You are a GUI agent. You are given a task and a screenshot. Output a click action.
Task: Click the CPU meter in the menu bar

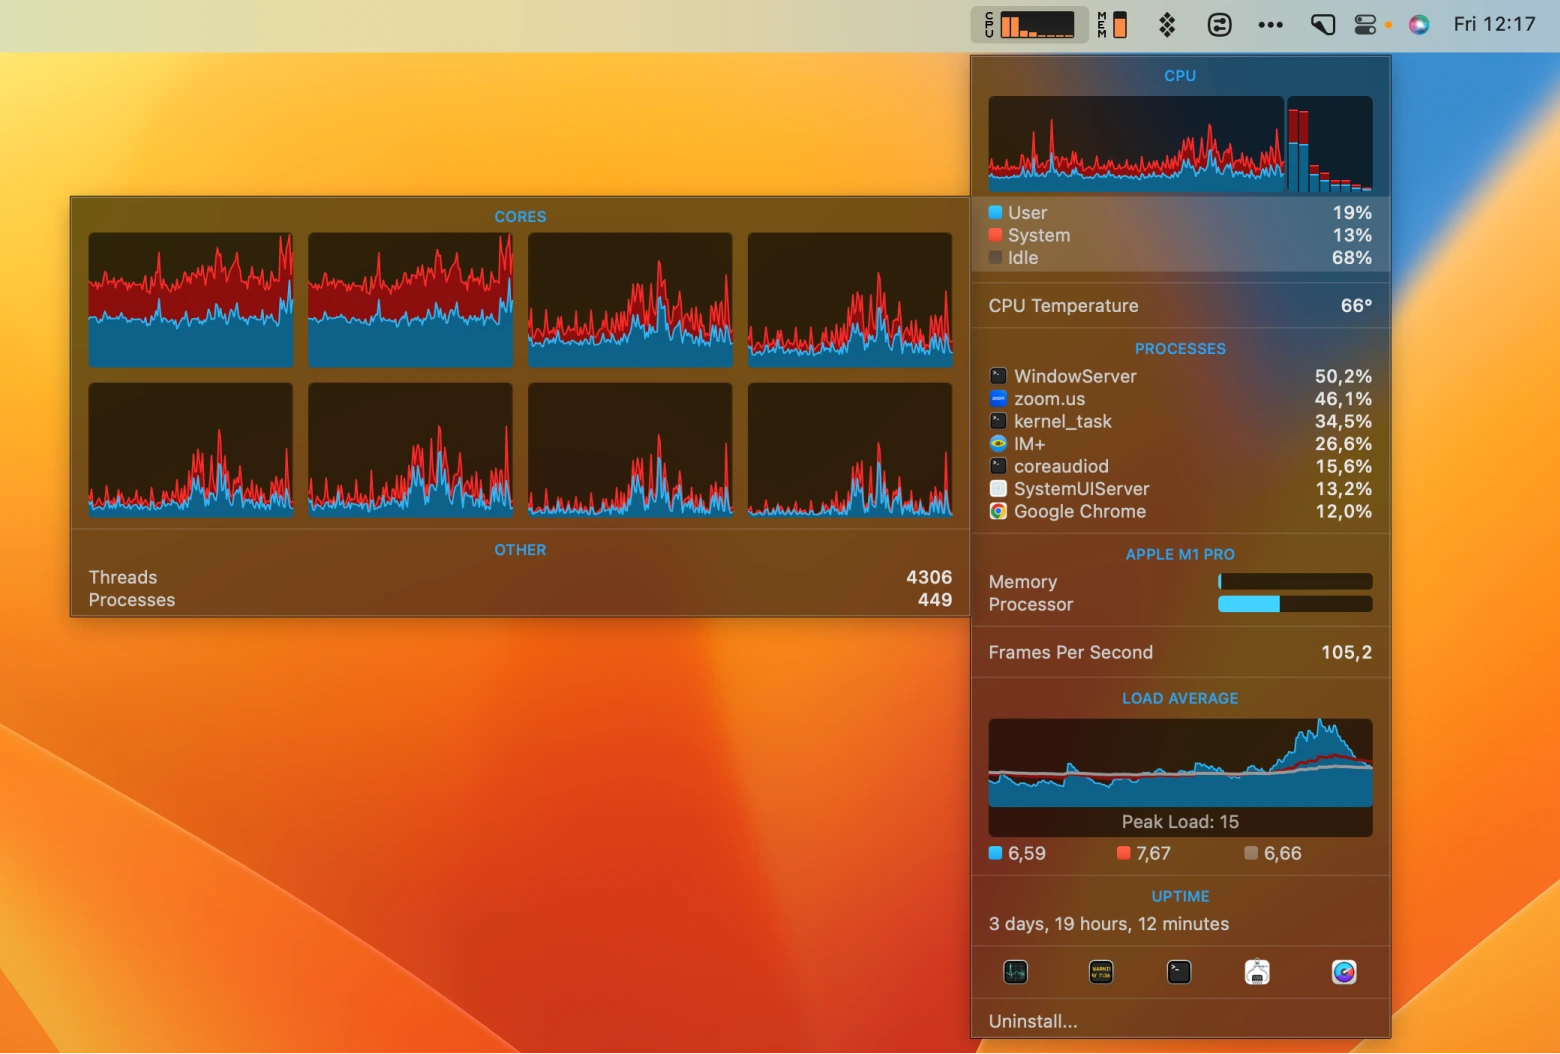click(x=1029, y=25)
